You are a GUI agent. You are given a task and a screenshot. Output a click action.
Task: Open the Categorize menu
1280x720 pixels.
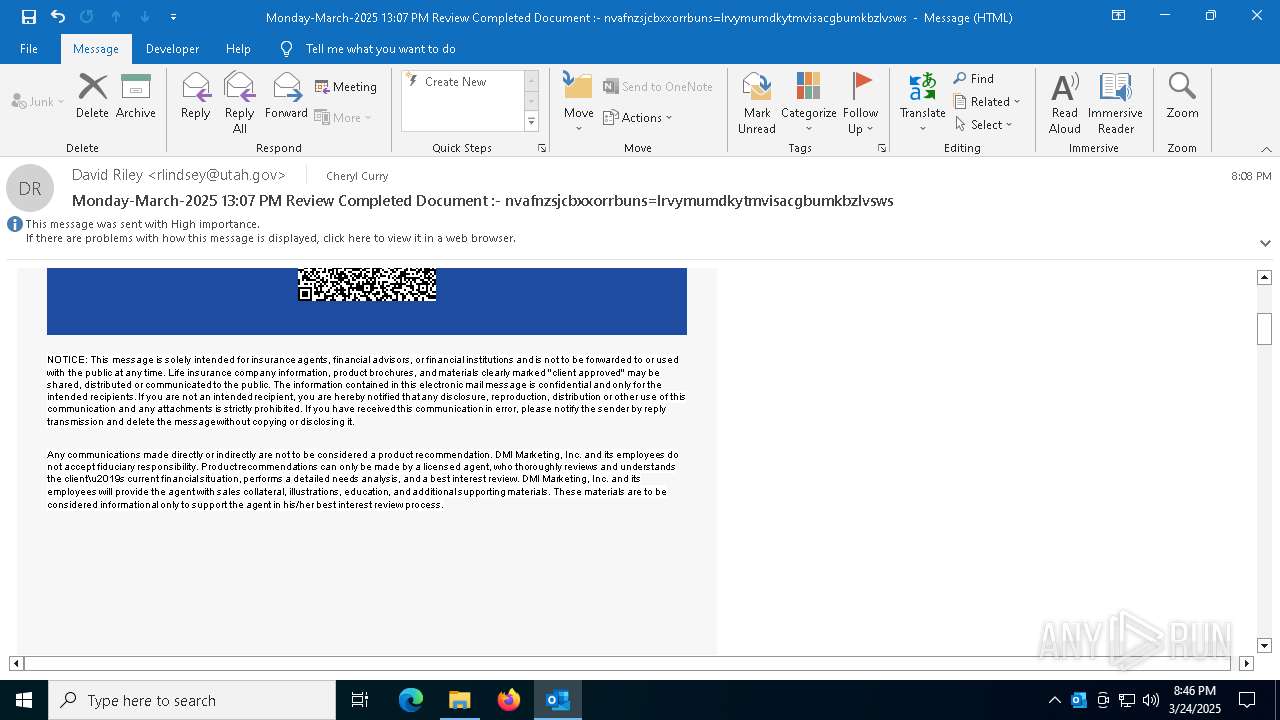pyautogui.click(x=809, y=103)
